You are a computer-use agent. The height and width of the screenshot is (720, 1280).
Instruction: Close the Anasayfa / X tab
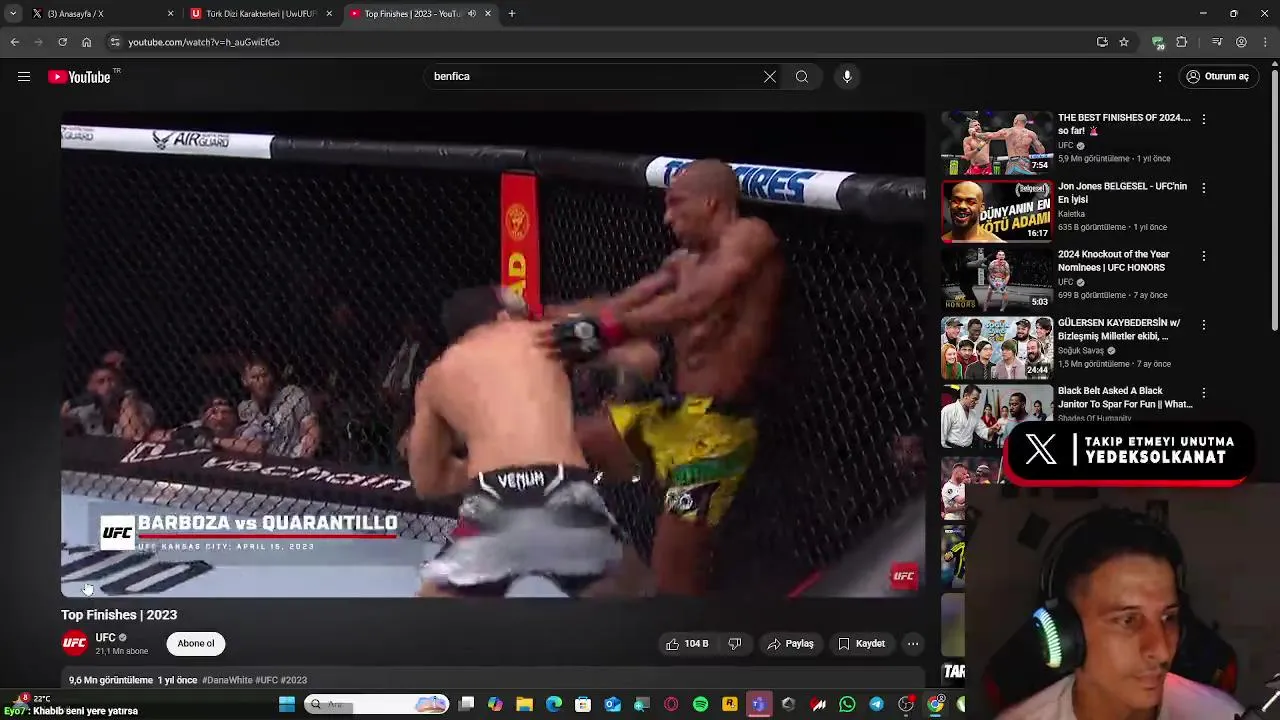[x=170, y=14]
